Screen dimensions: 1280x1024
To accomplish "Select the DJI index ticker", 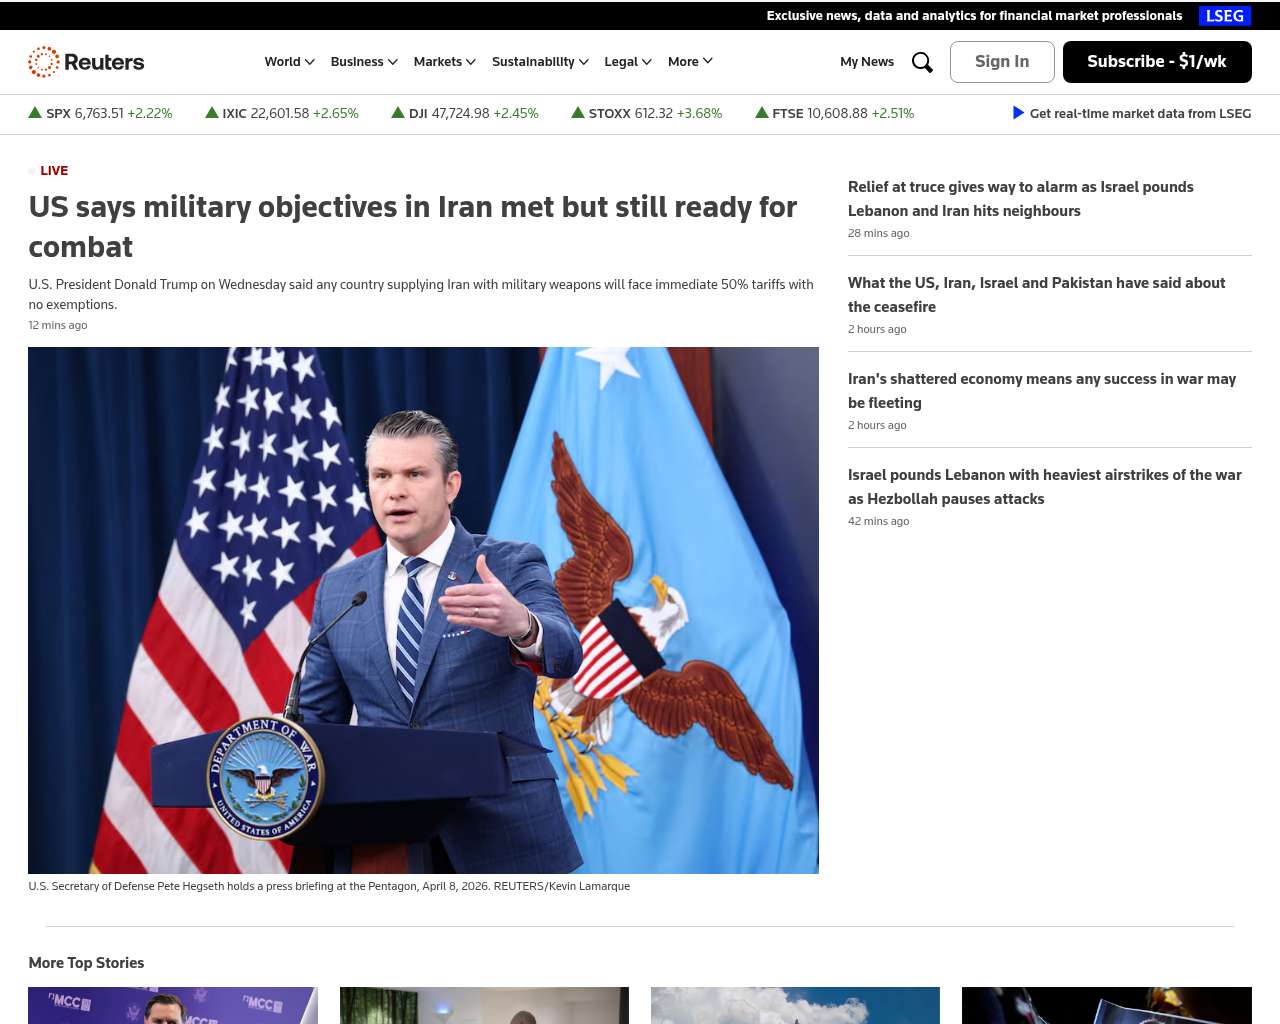I will coord(465,113).
